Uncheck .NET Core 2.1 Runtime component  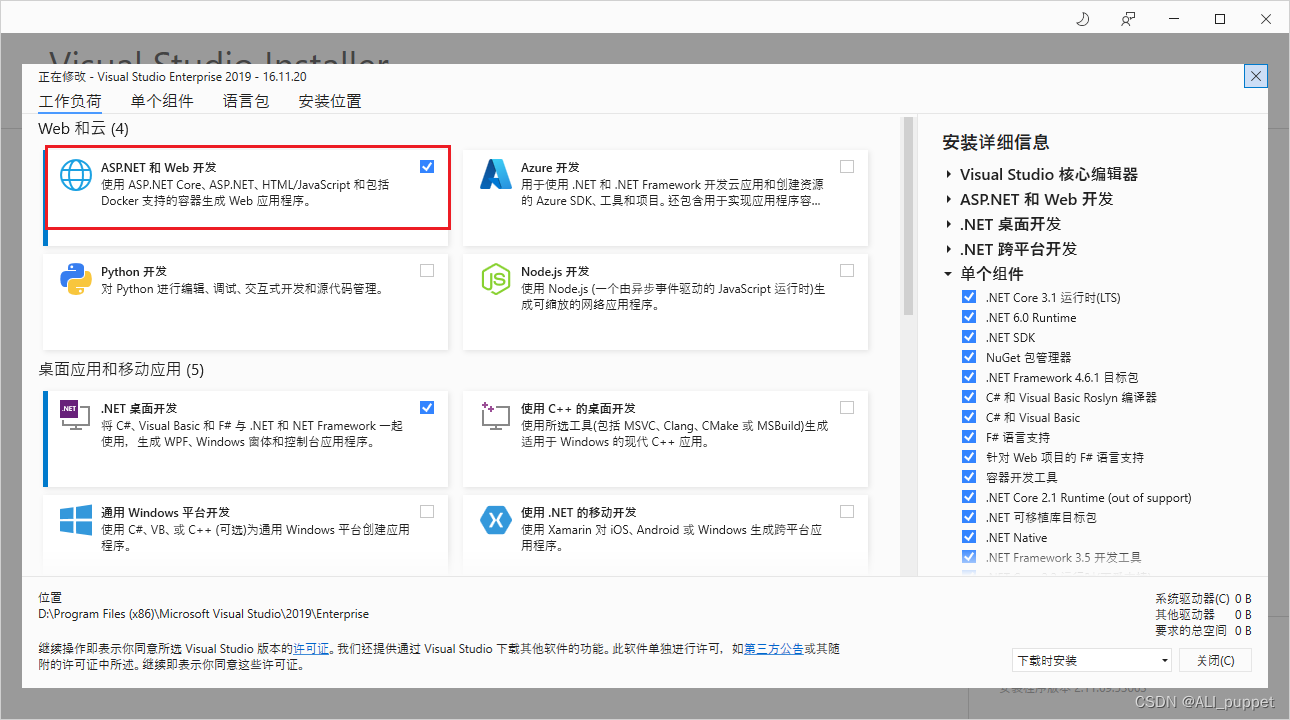coord(968,497)
